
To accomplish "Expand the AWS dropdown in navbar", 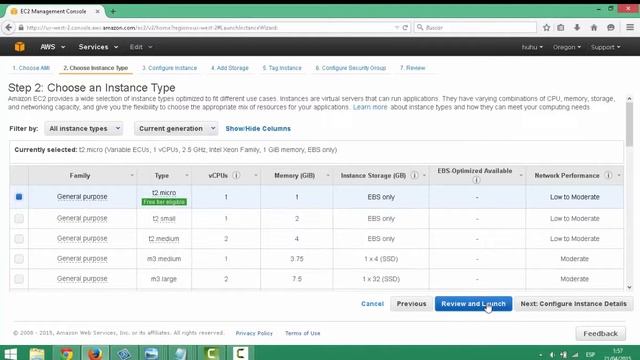I will pos(52,47).
